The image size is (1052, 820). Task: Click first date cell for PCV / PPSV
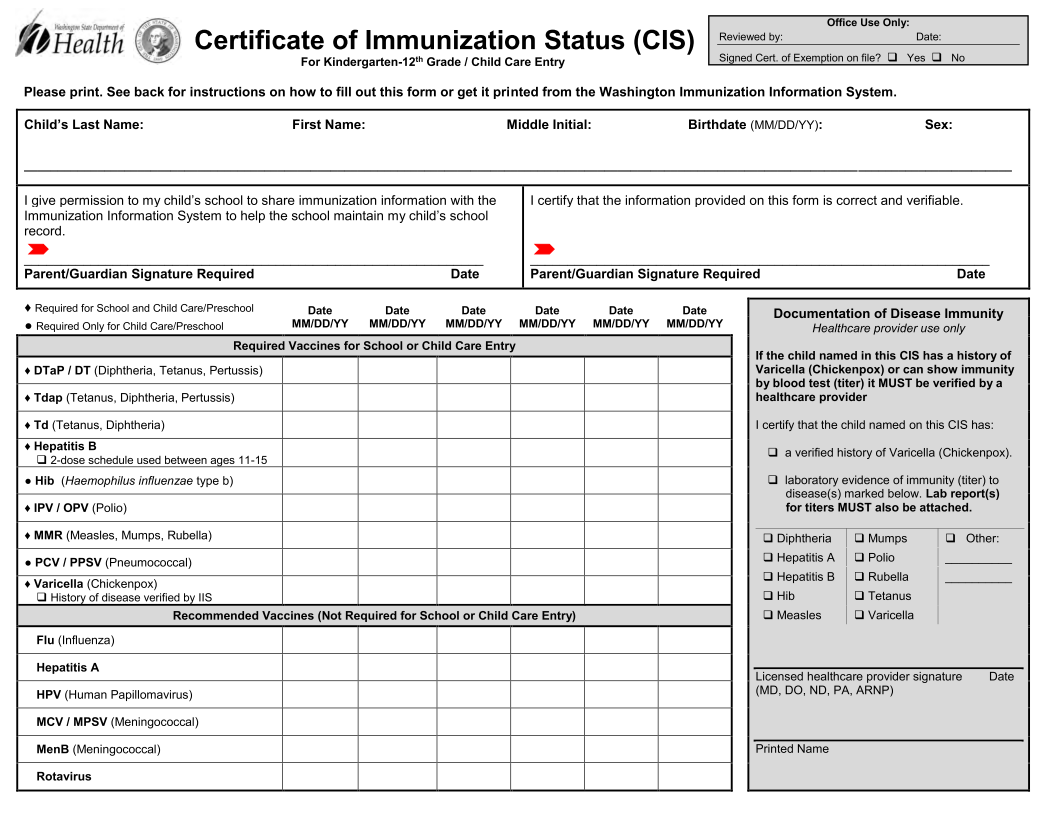320,562
